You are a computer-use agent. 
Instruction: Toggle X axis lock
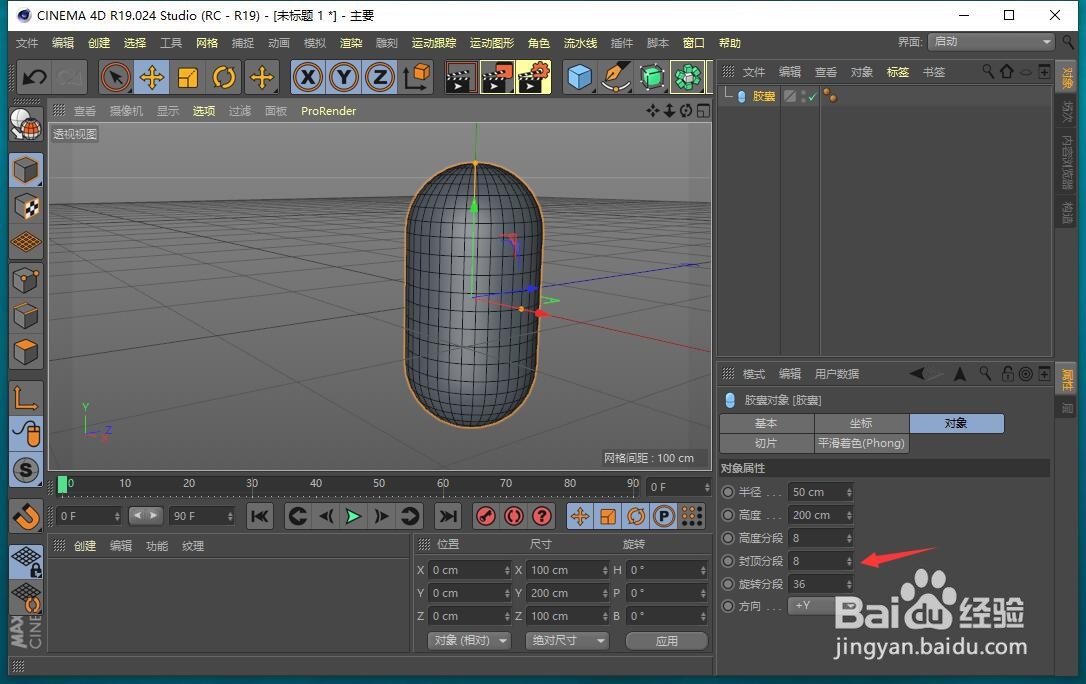point(308,77)
